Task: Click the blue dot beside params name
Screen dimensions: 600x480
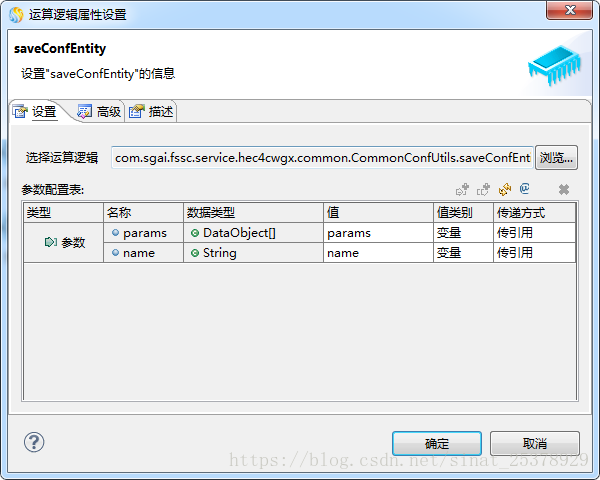Action: [x=115, y=232]
